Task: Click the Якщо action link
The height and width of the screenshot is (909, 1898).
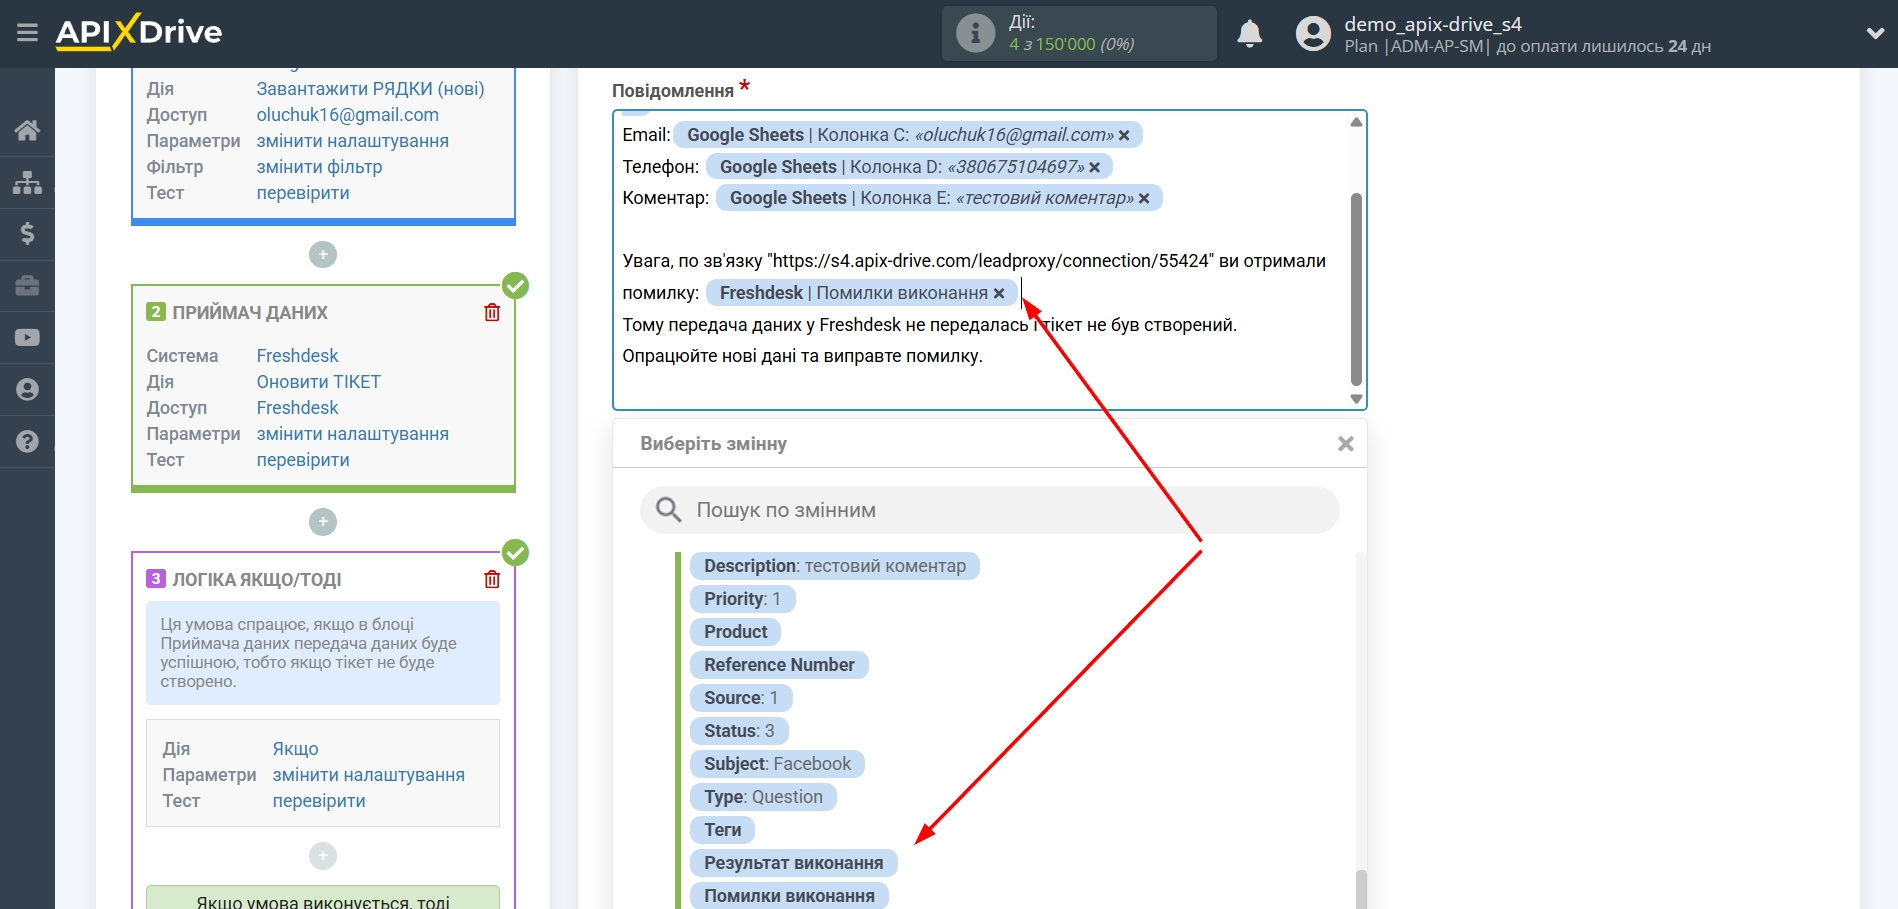Action: [x=295, y=749]
